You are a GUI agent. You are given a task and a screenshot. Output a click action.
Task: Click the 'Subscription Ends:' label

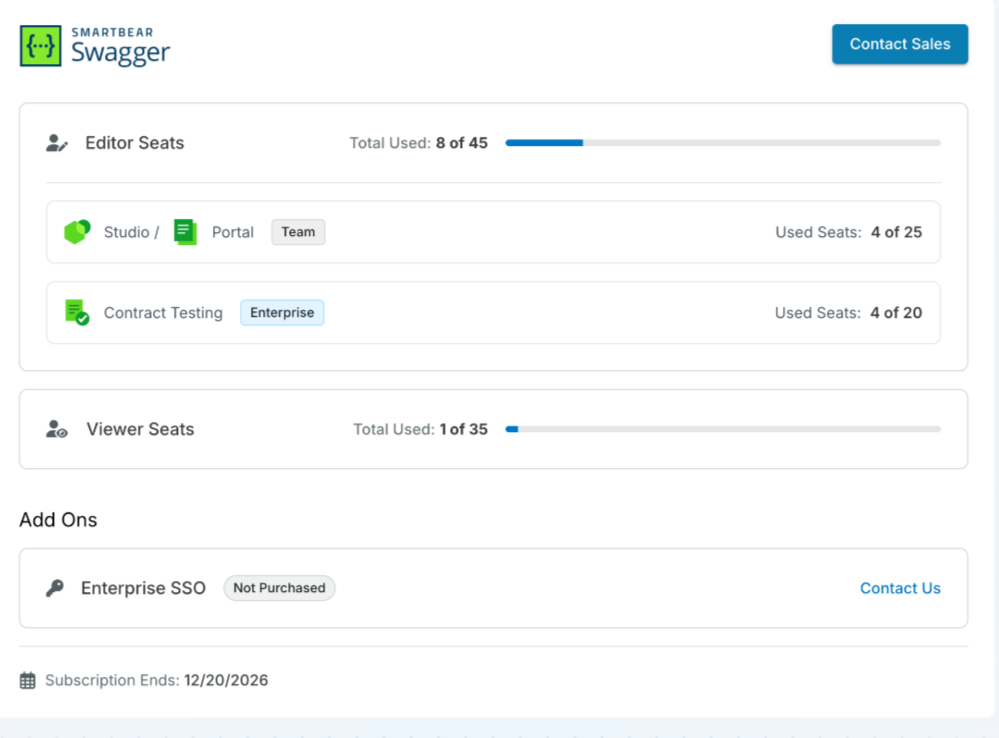[112, 680]
